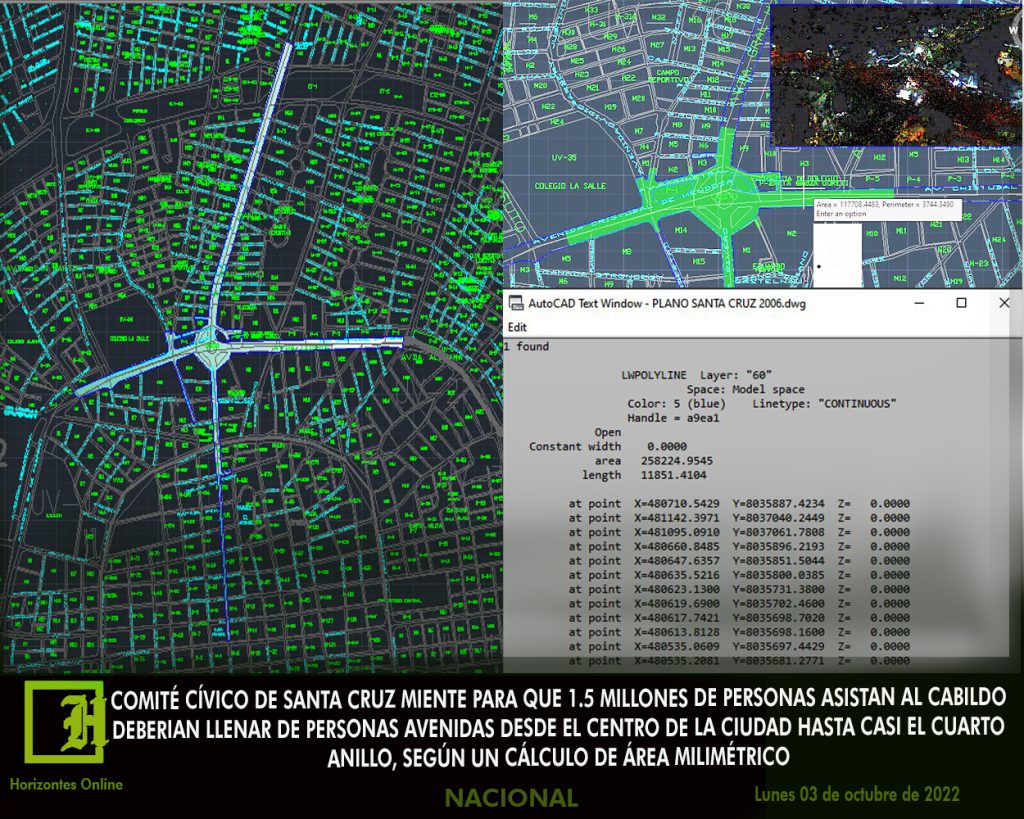Viewport: 1024px width, 819px height.
Task: Click the Area and Perimeter tooltip
Action: [884, 209]
